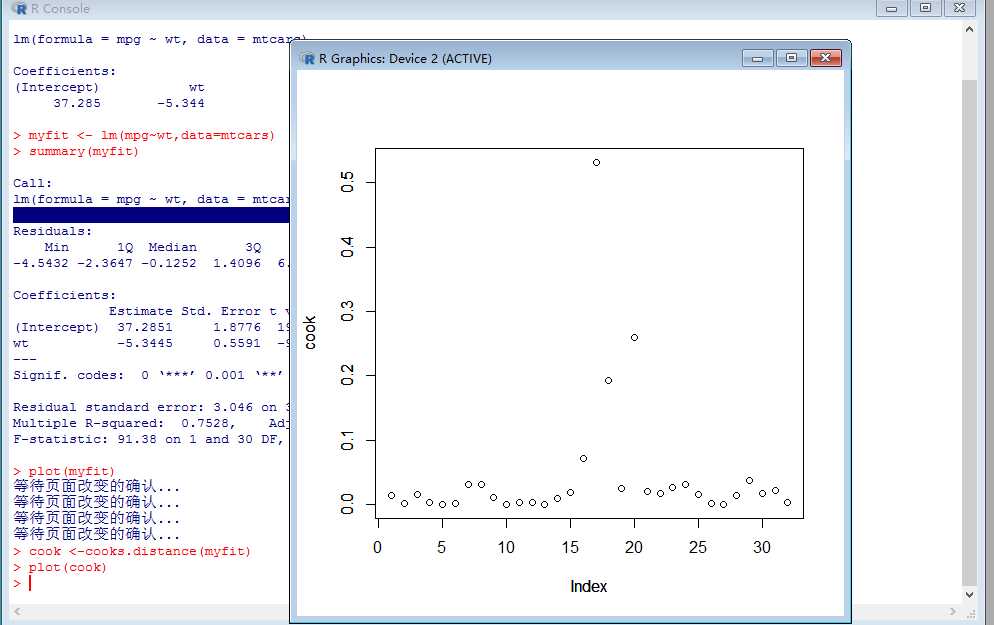Click the residual 3Q value '1.4096'

click(237, 263)
